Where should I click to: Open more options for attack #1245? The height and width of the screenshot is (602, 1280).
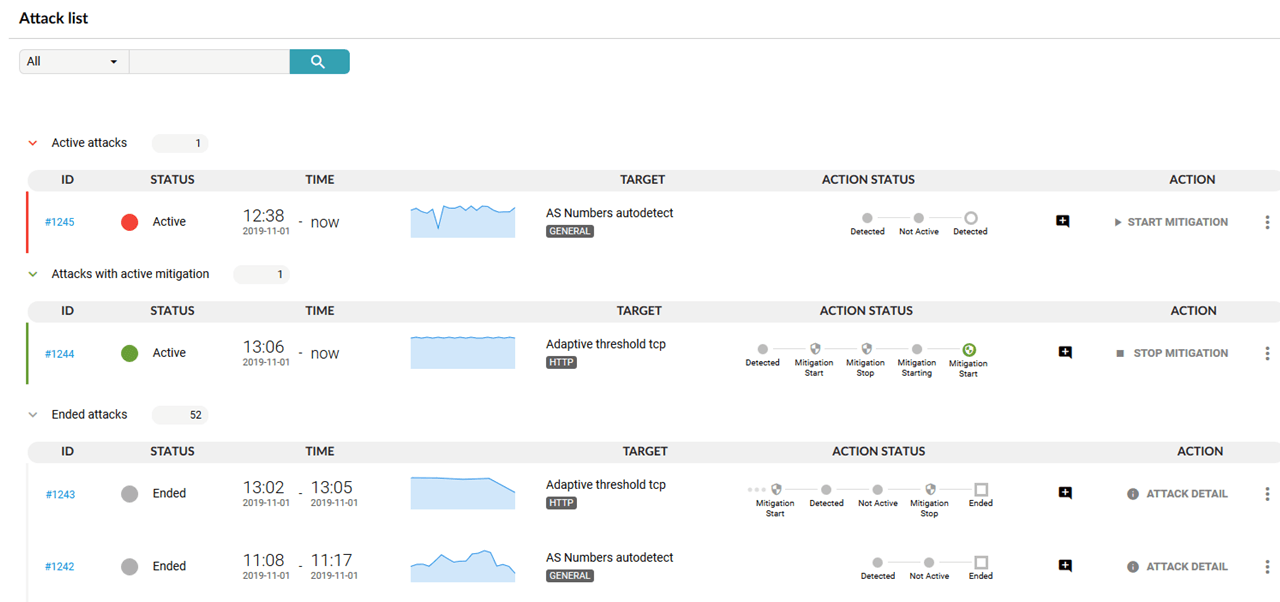point(1267,222)
